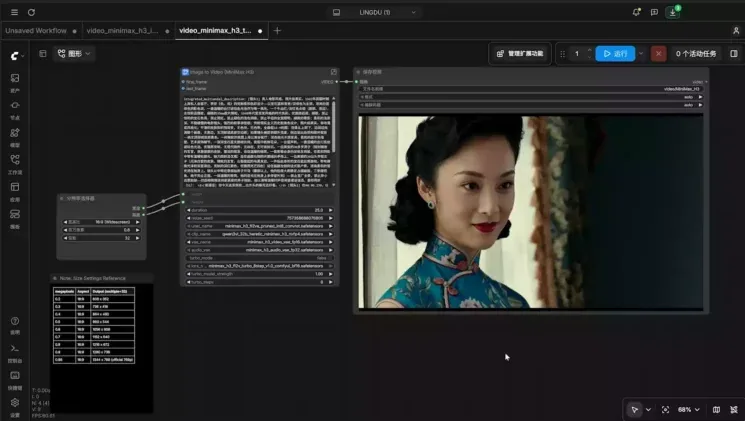Open the green download manager icon

[x=673, y=12]
